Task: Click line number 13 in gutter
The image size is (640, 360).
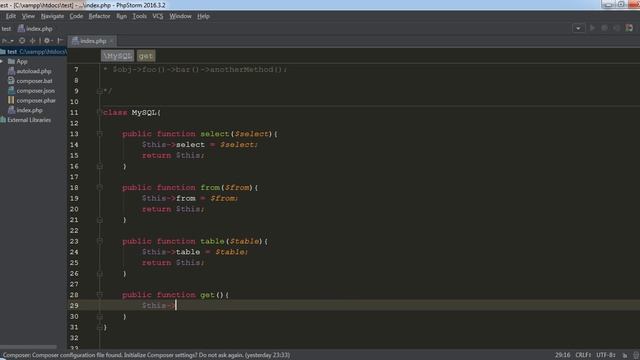Action: pos(74,134)
